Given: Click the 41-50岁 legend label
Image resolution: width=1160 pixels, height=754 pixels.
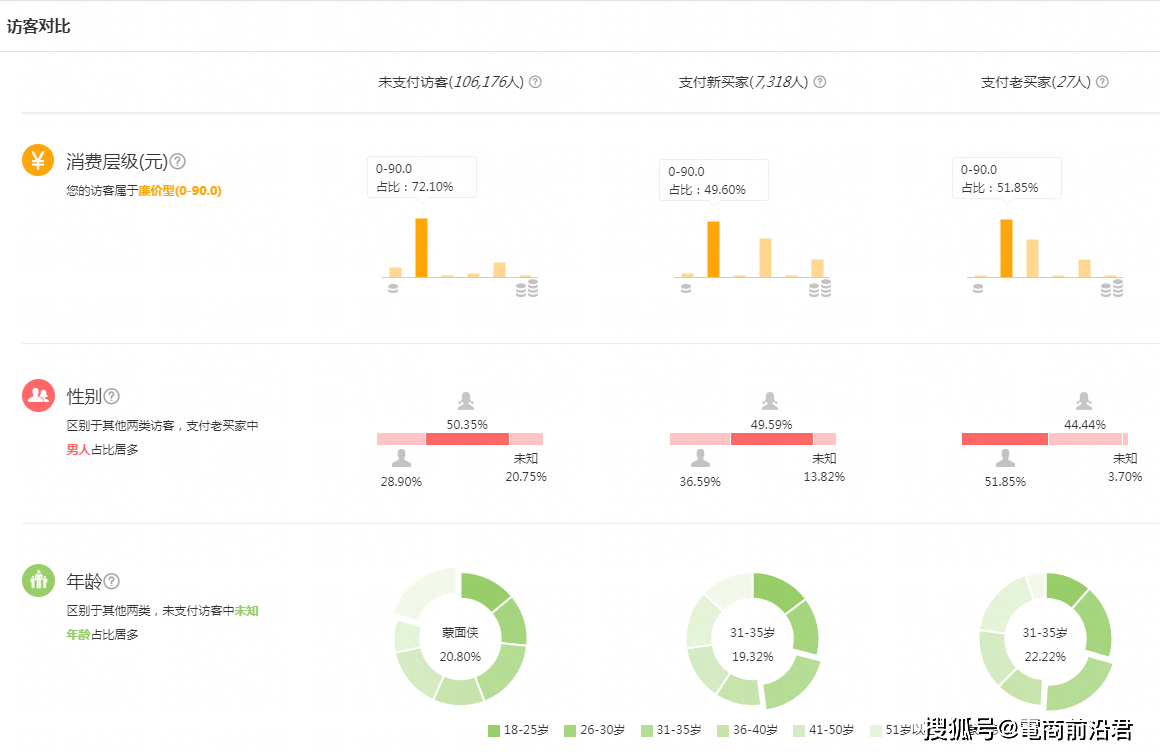Looking at the screenshot, I should (832, 730).
